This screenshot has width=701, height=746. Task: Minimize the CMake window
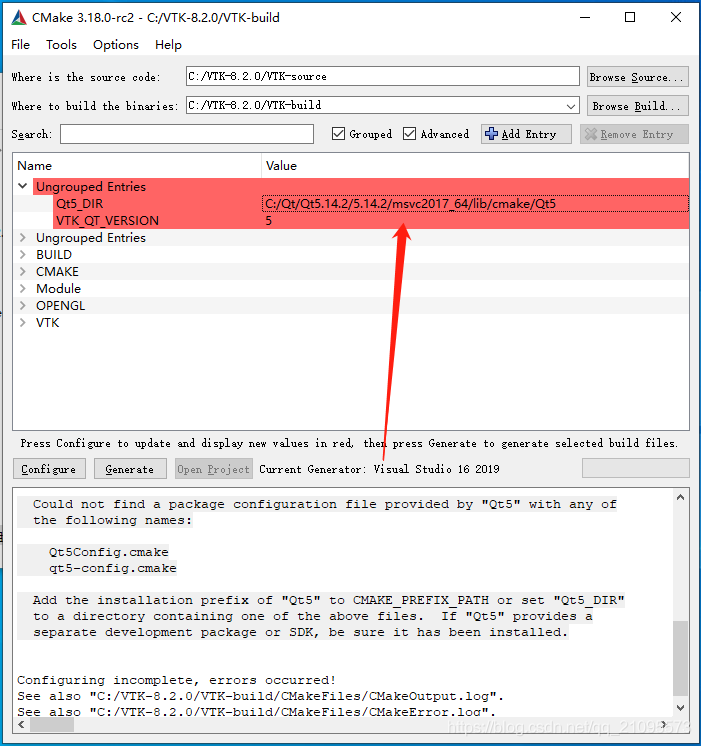click(x=585, y=18)
